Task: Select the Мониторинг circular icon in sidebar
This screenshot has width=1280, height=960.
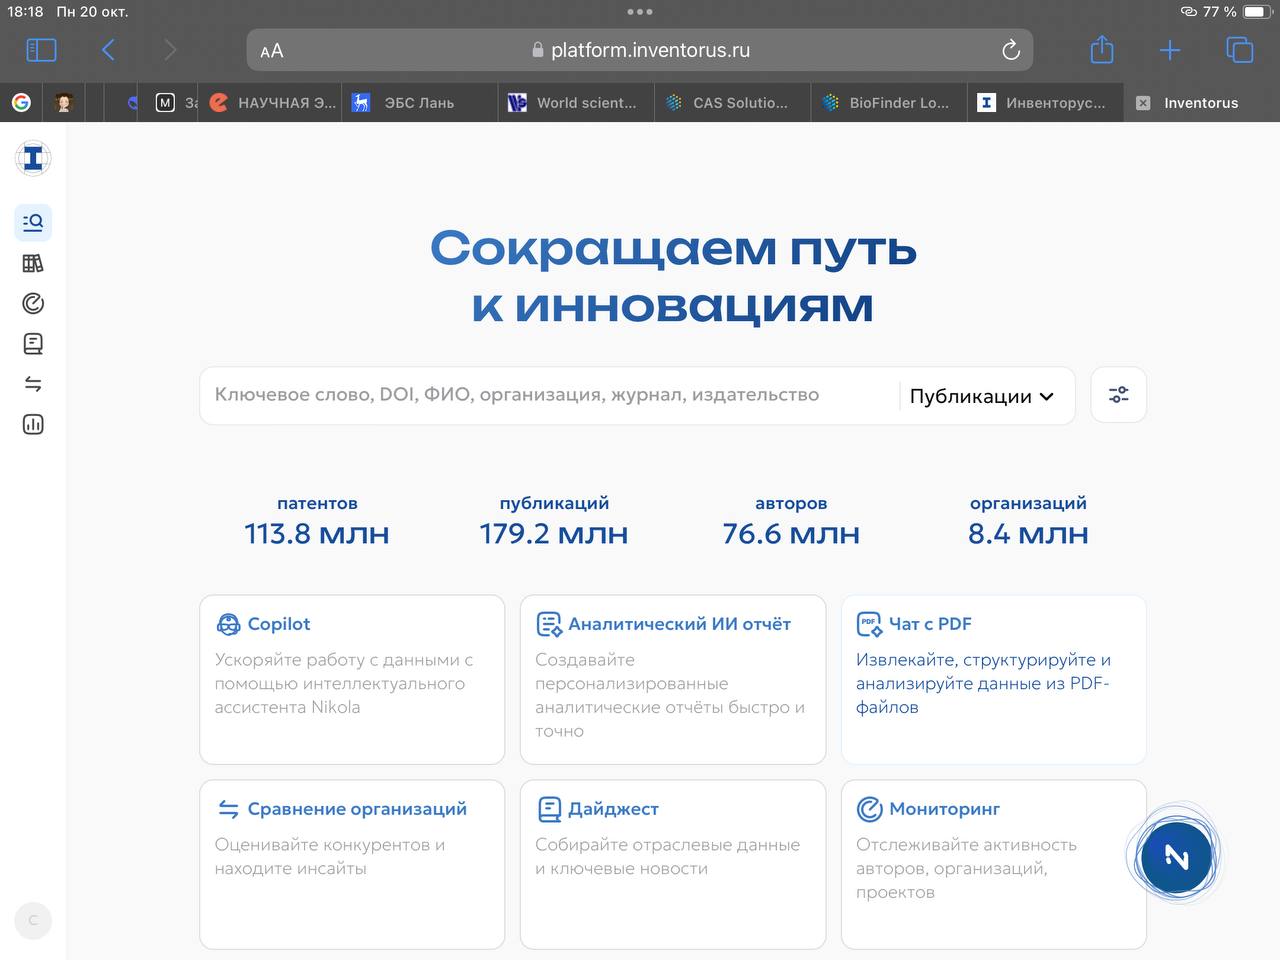Action: [32, 303]
